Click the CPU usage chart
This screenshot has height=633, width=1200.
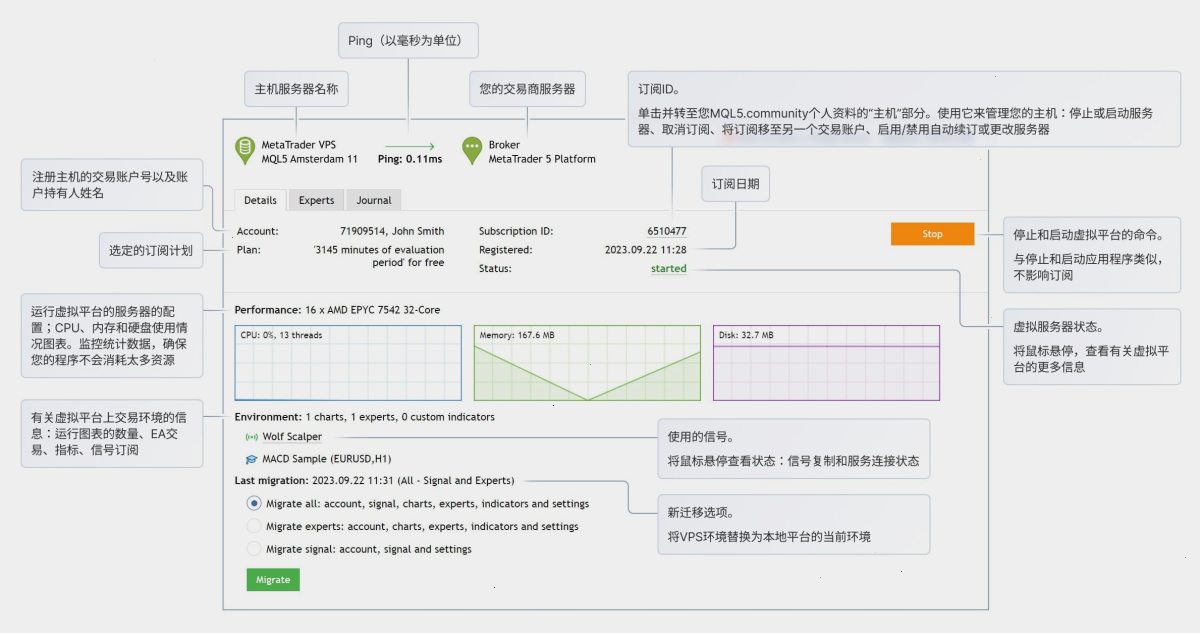point(348,363)
